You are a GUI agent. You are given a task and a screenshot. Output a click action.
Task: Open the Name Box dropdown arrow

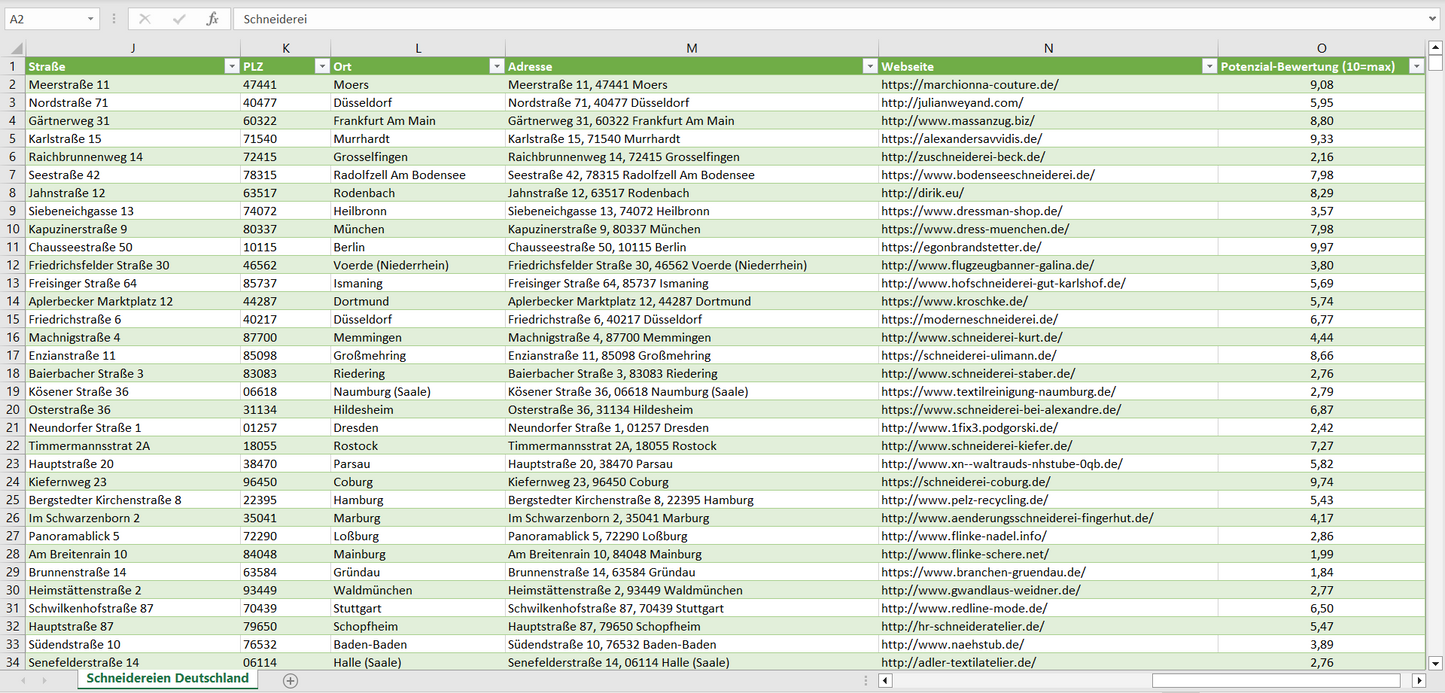tap(91, 19)
